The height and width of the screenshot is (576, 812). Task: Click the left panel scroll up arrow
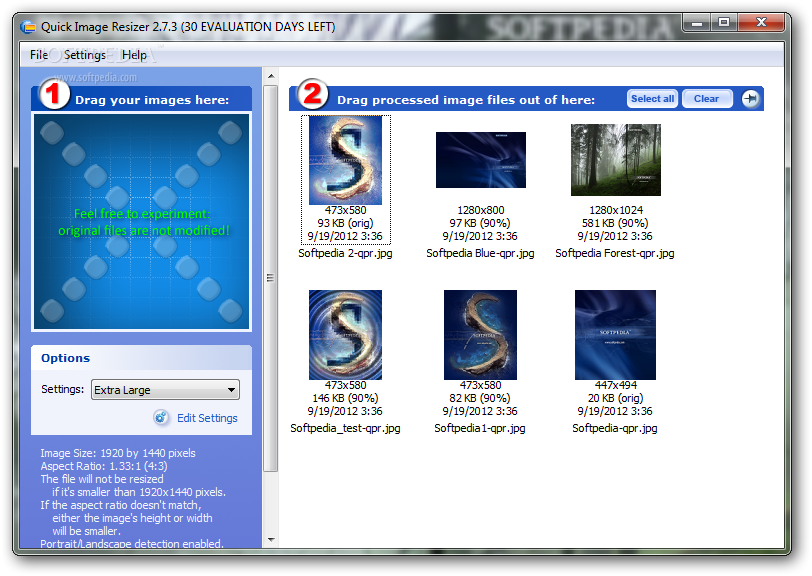pyautogui.click(x=271, y=76)
